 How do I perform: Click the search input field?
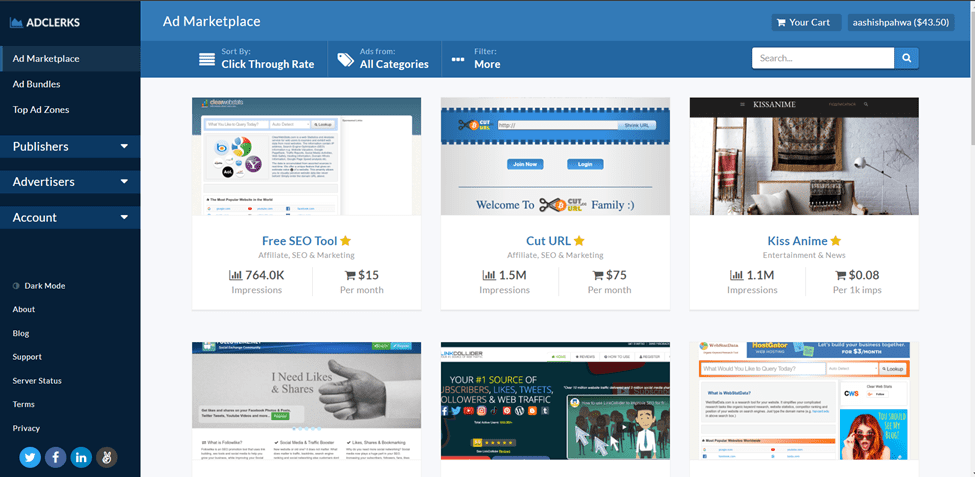point(822,58)
